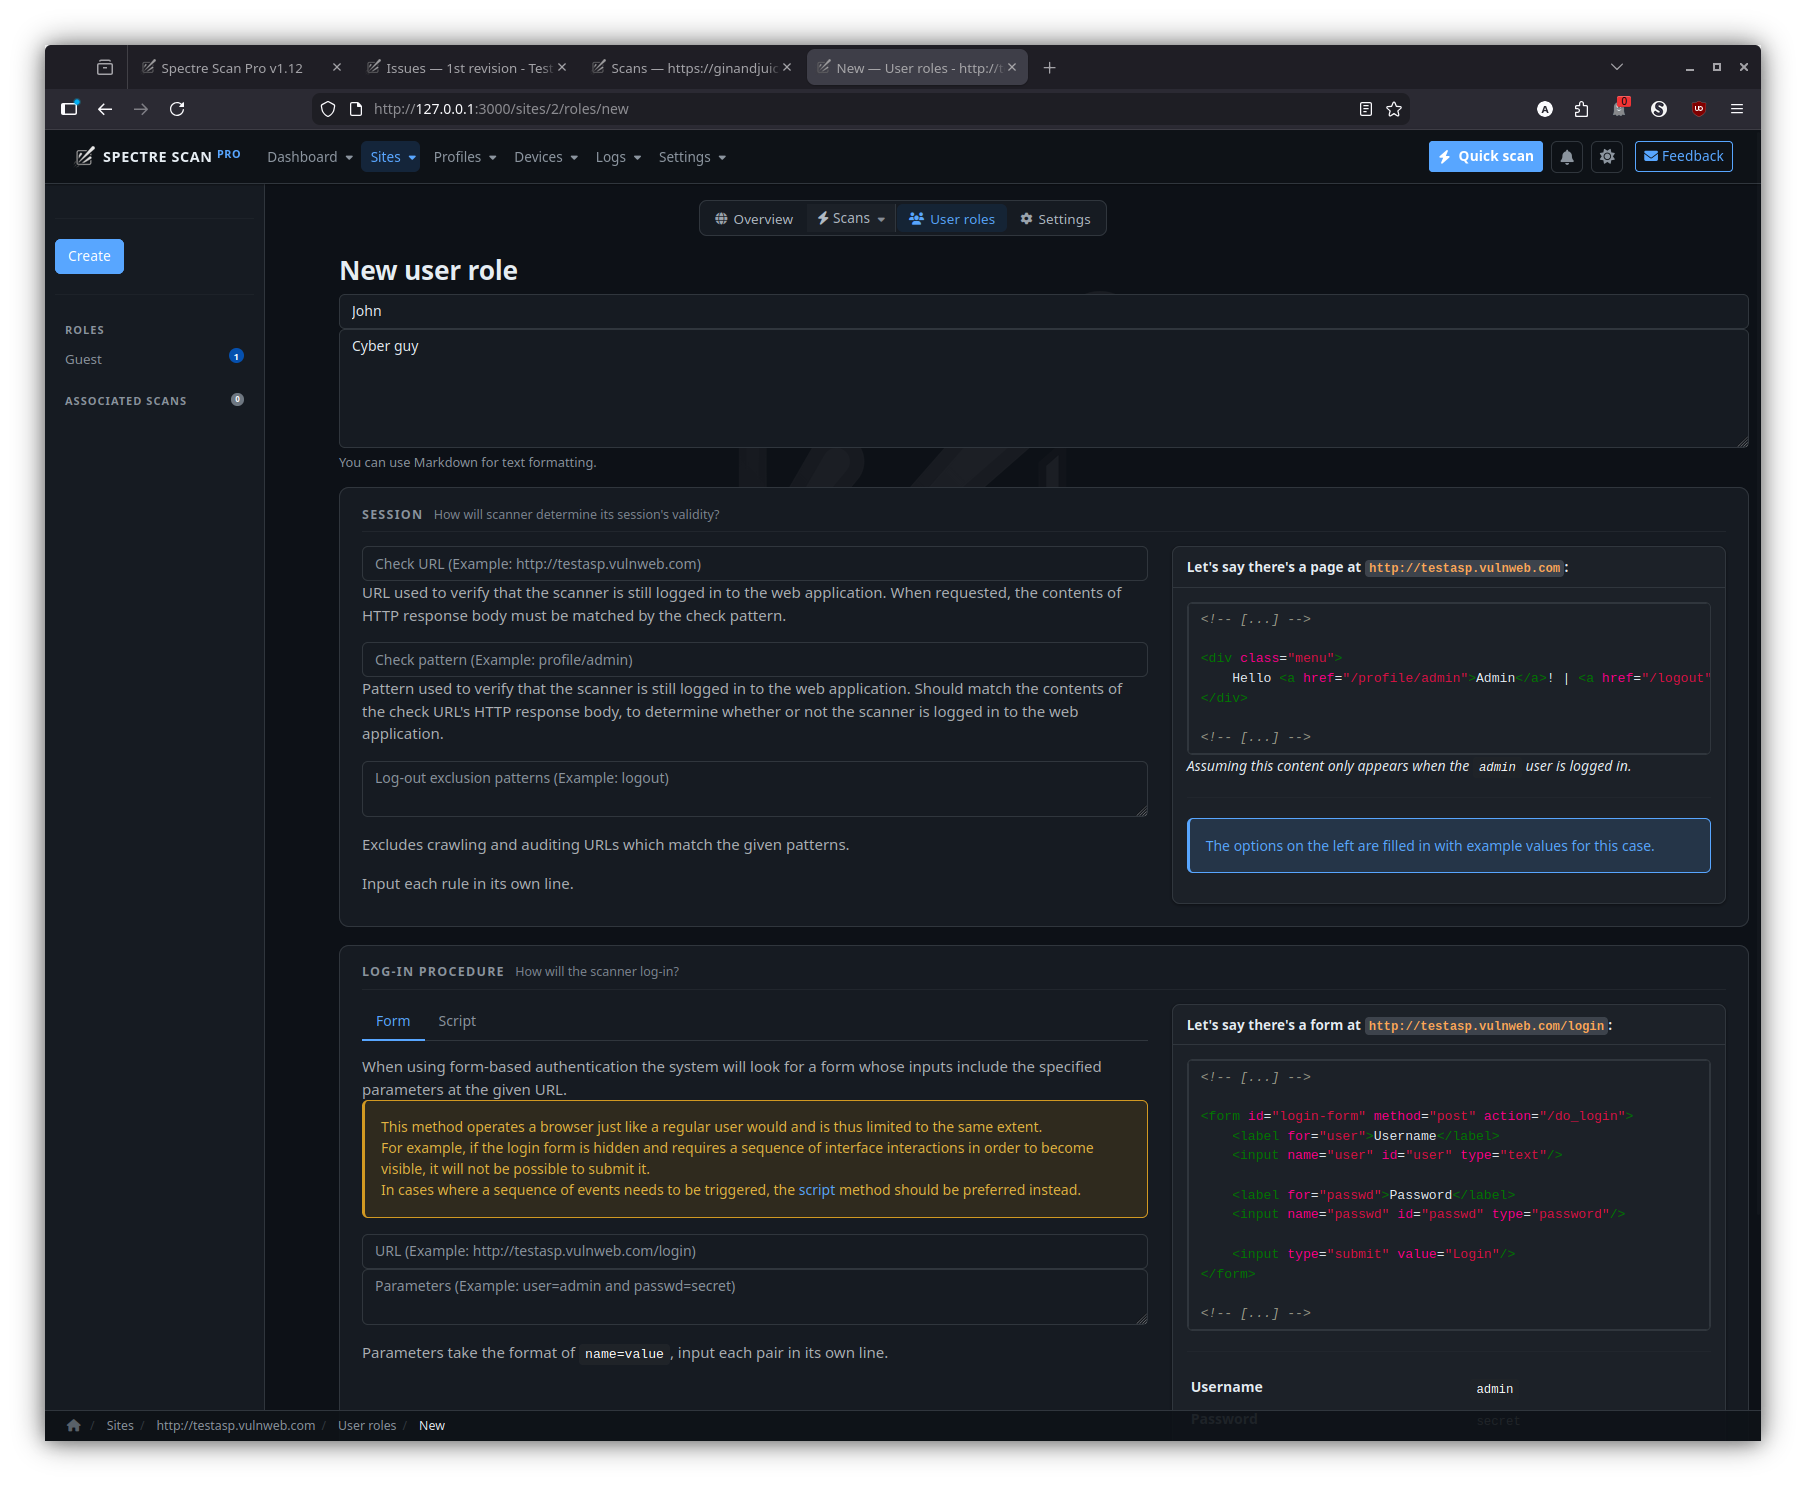1806x1486 pixels.
Task: Expand the top Settings dropdown menu
Action: (x=692, y=157)
